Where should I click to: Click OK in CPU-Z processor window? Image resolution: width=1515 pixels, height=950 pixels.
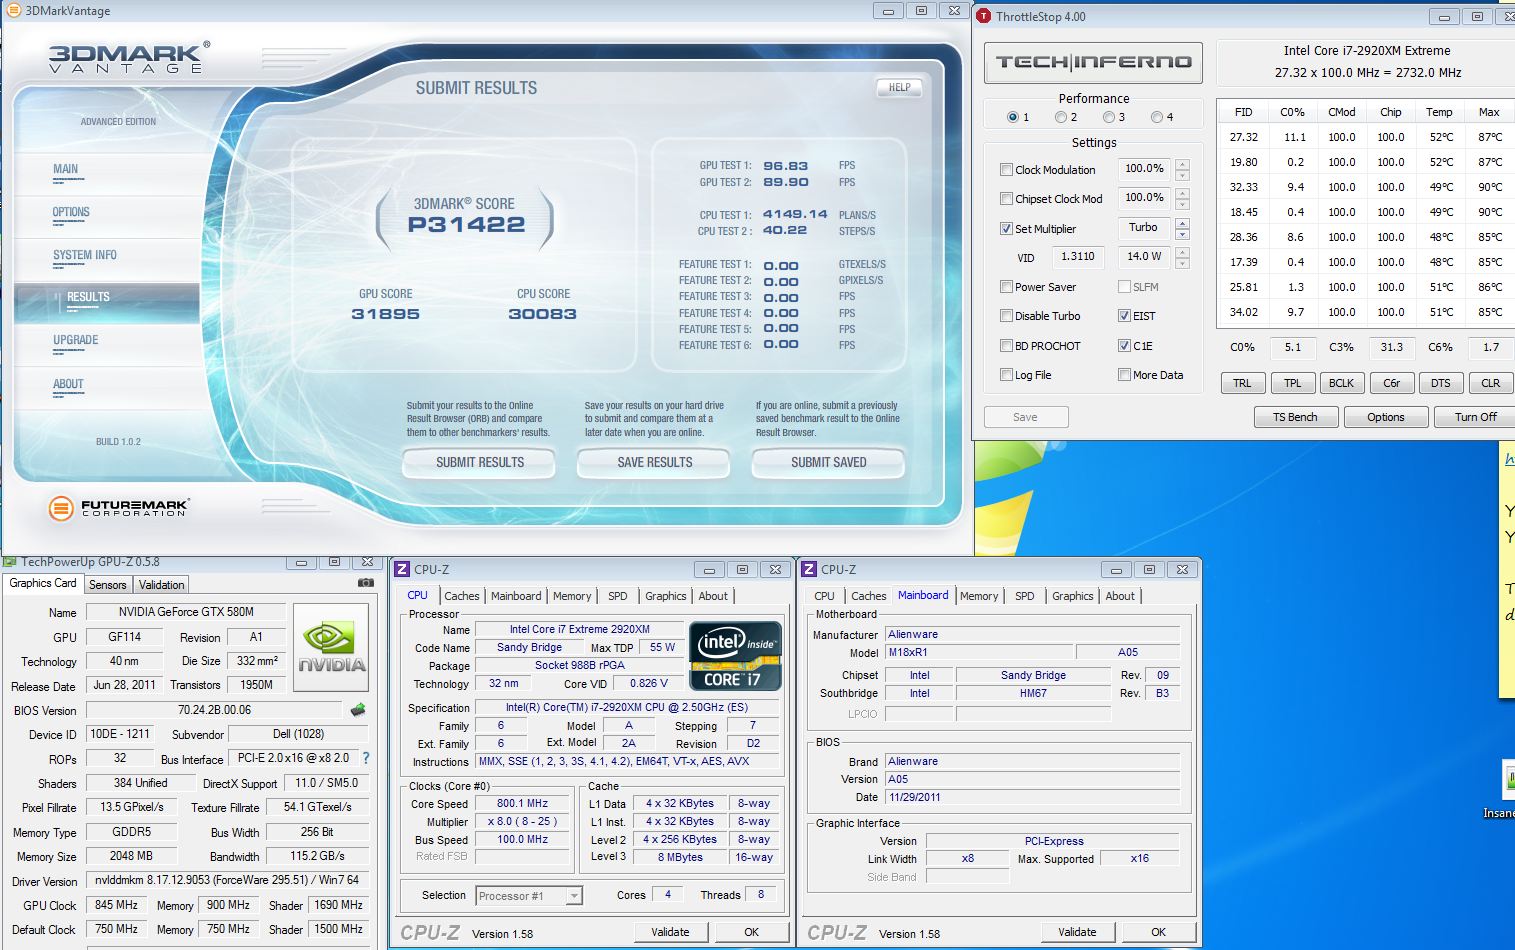[752, 932]
